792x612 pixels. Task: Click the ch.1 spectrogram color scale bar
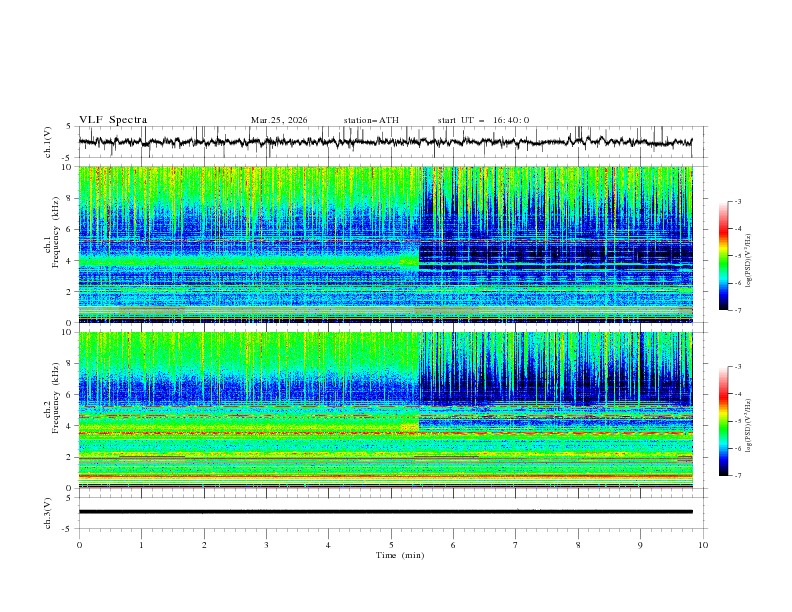coord(723,256)
